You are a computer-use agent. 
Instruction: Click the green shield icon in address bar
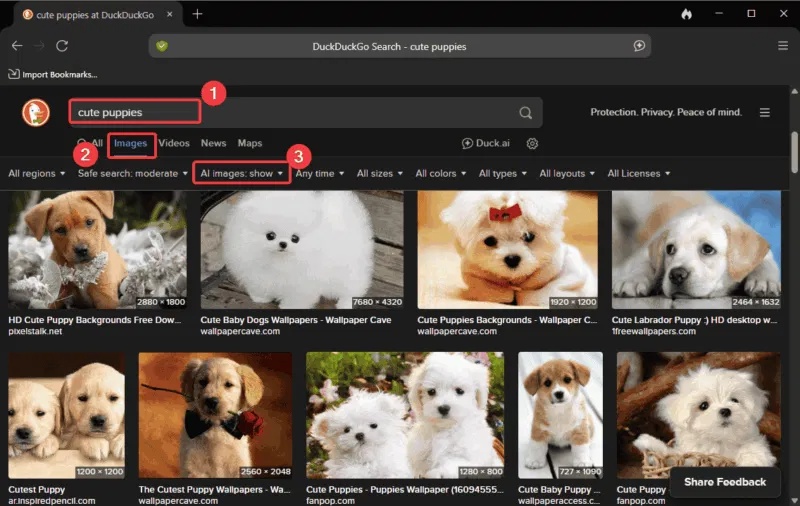point(162,46)
